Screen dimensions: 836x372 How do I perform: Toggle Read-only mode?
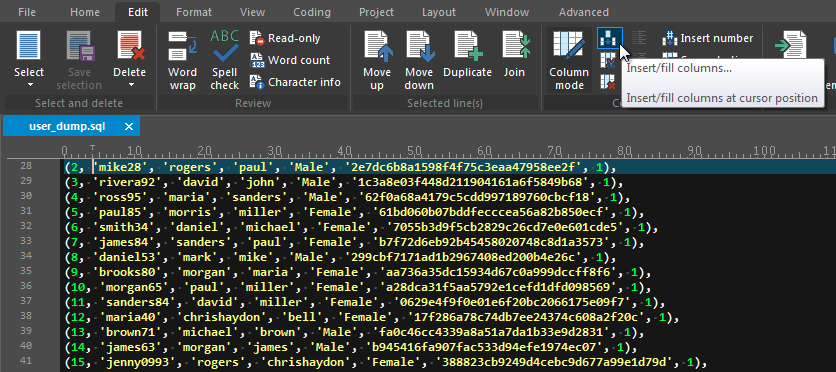pyautogui.click(x=285, y=38)
